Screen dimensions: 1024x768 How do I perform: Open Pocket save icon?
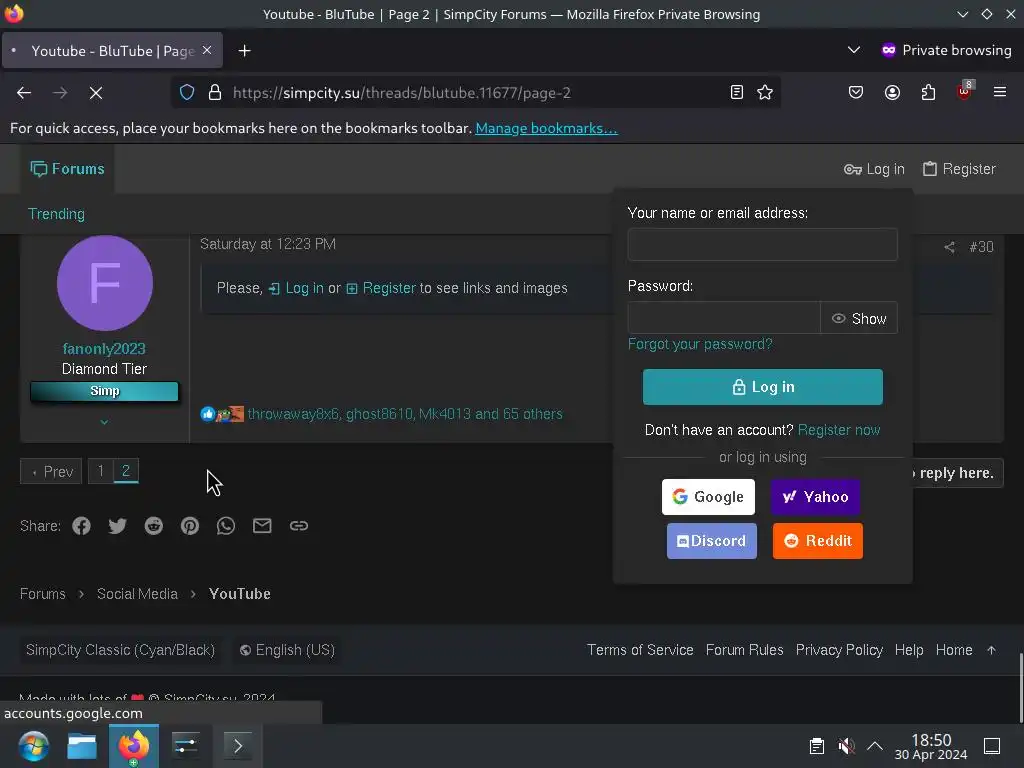coord(856,93)
